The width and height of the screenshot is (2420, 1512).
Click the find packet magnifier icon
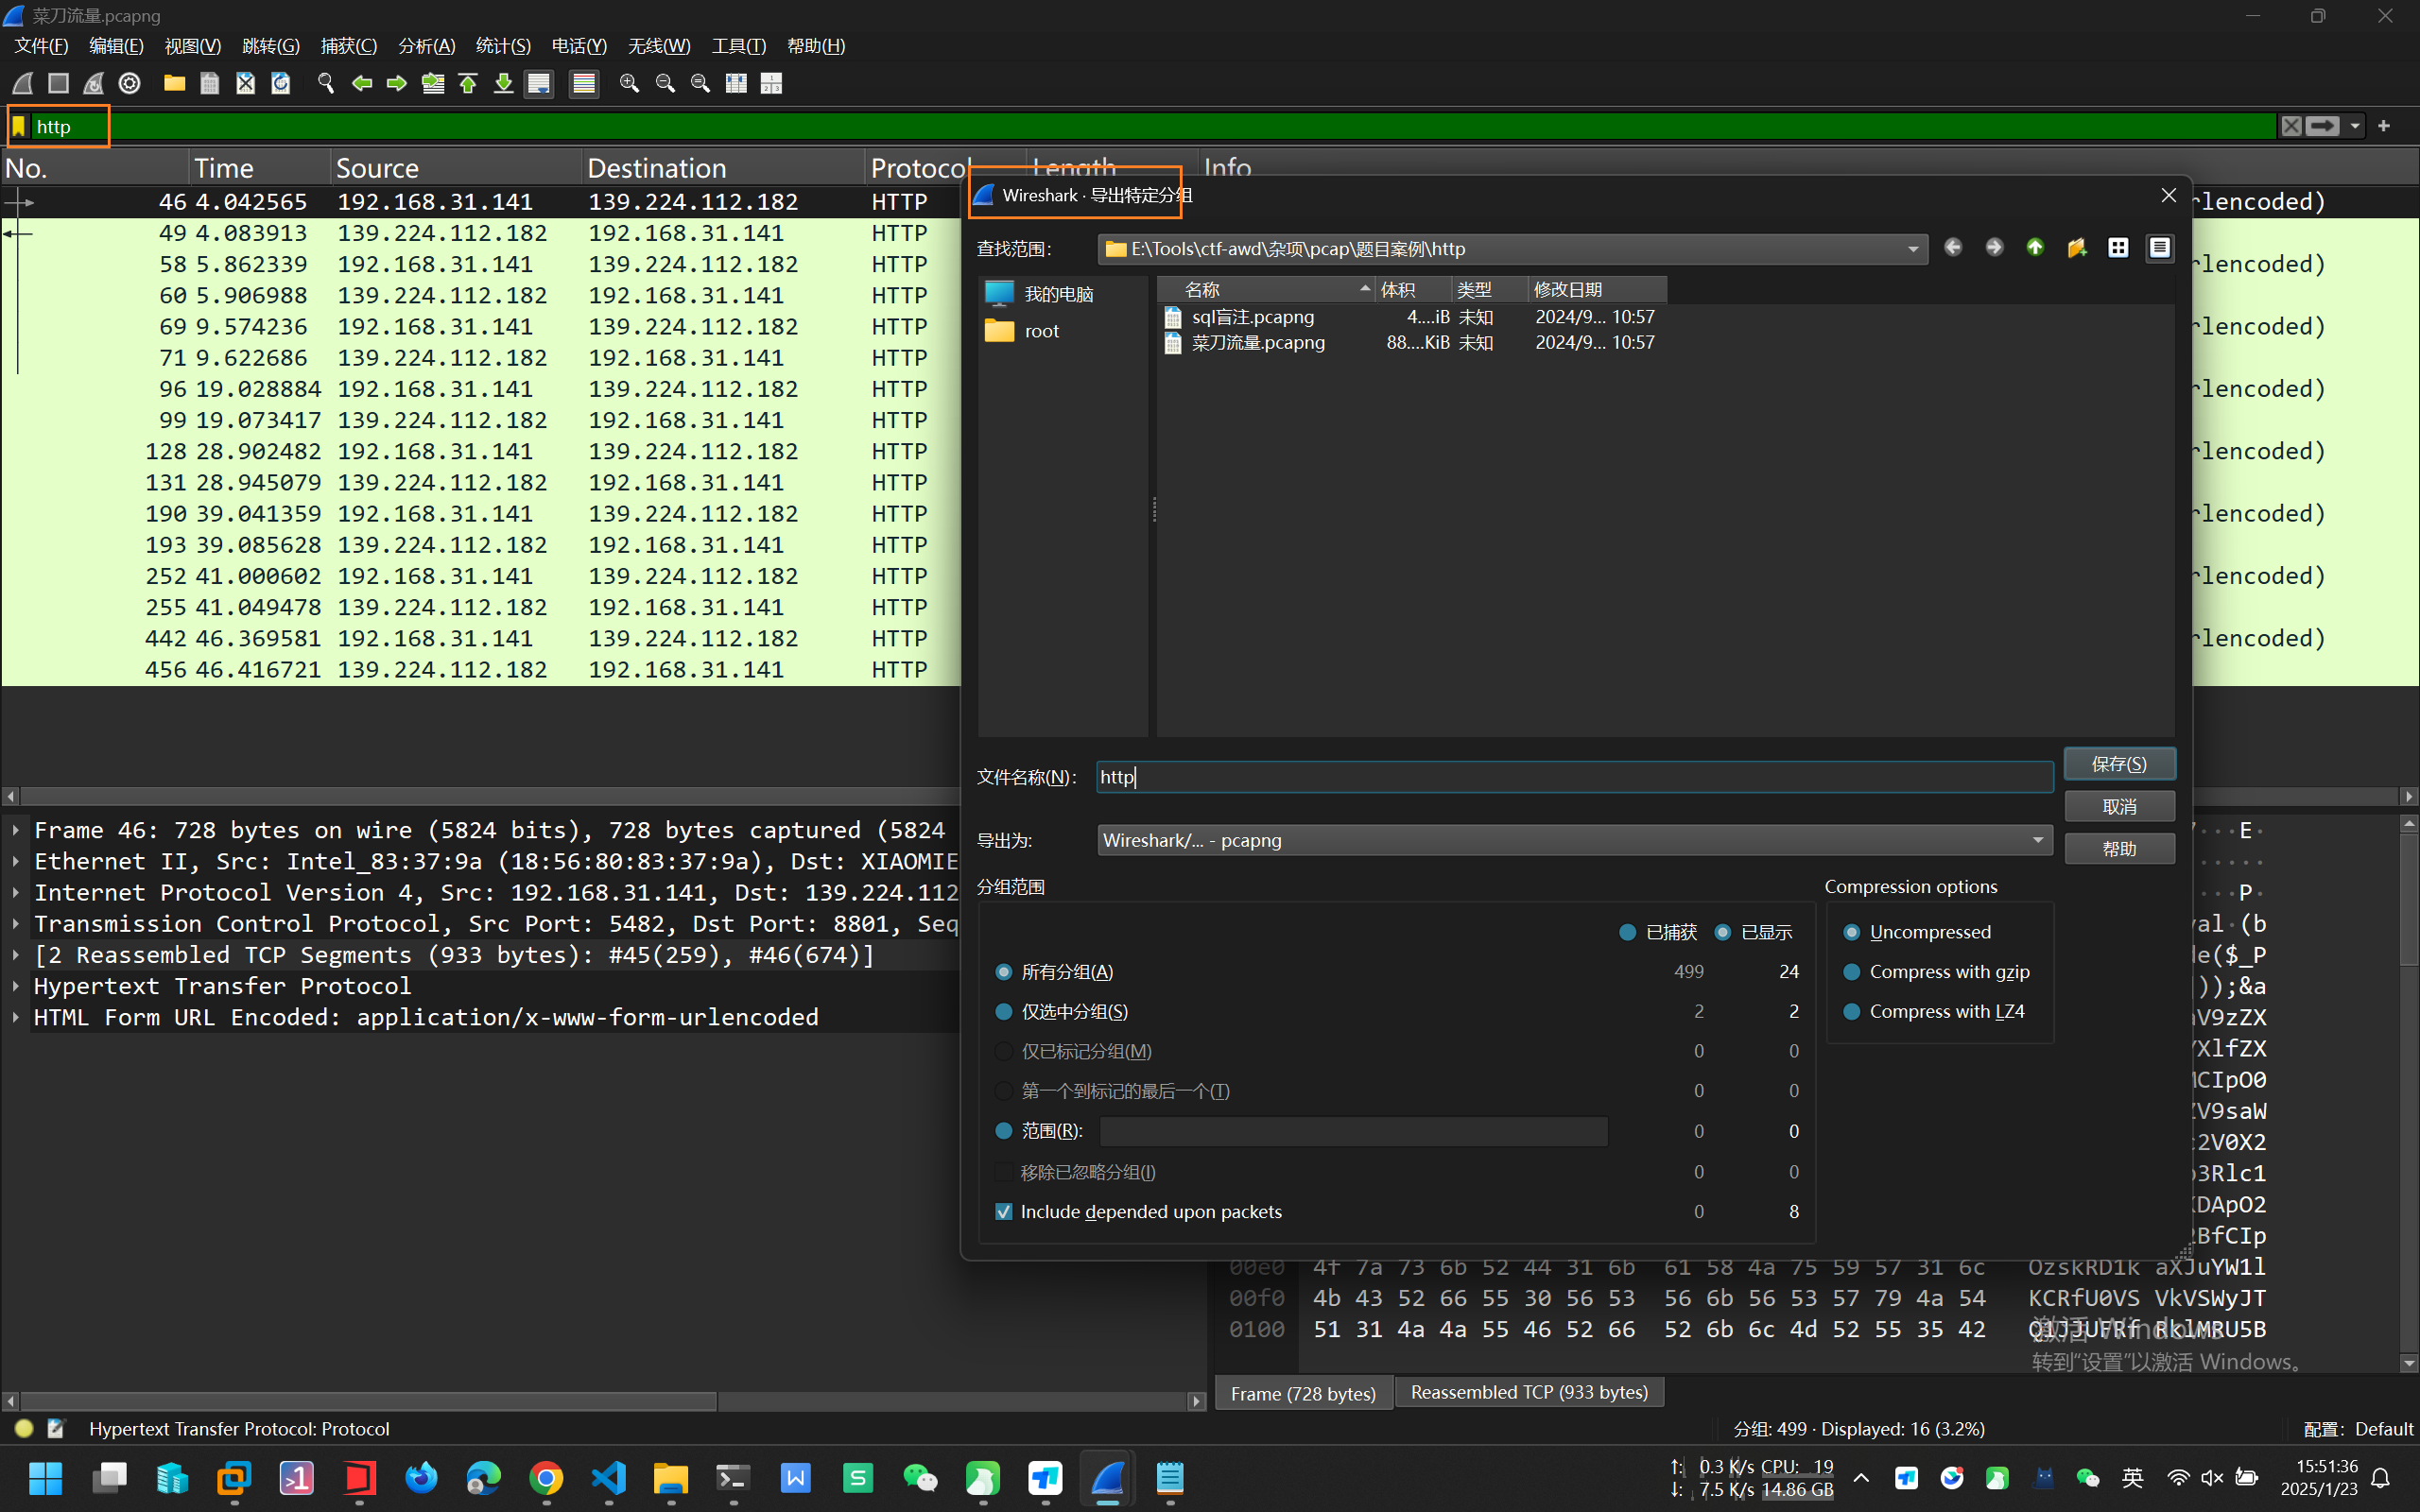[325, 83]
